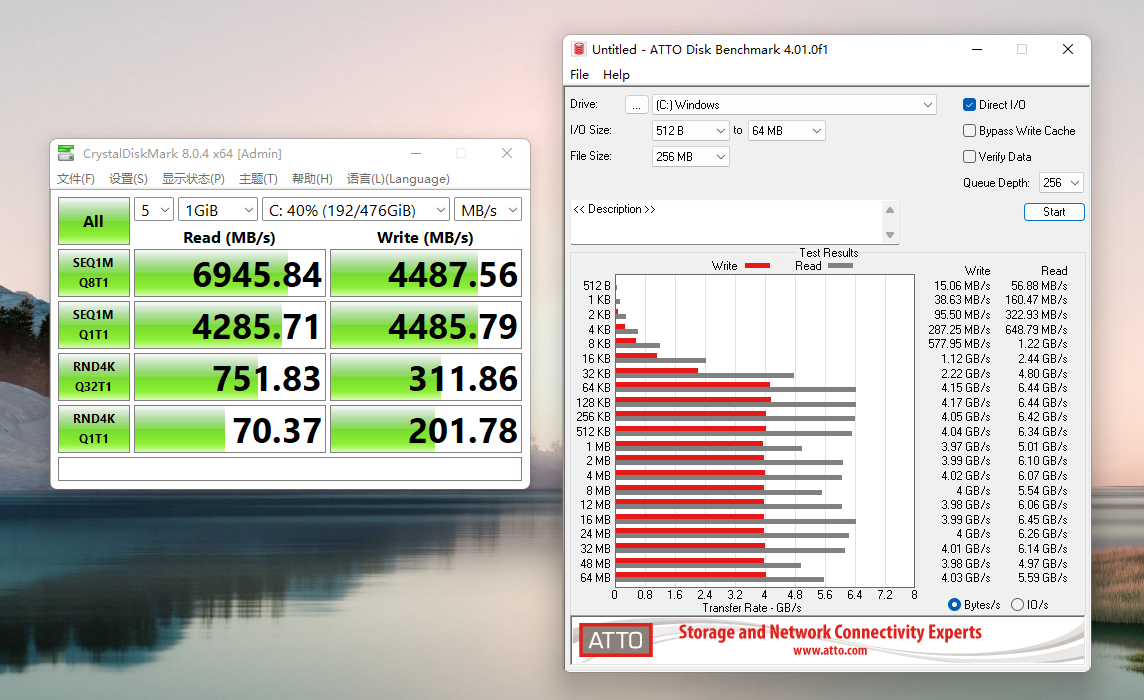Screen dimensions: 1144x700
Task: Open the ATTO Help menu
Action: [x=616, y=74]
